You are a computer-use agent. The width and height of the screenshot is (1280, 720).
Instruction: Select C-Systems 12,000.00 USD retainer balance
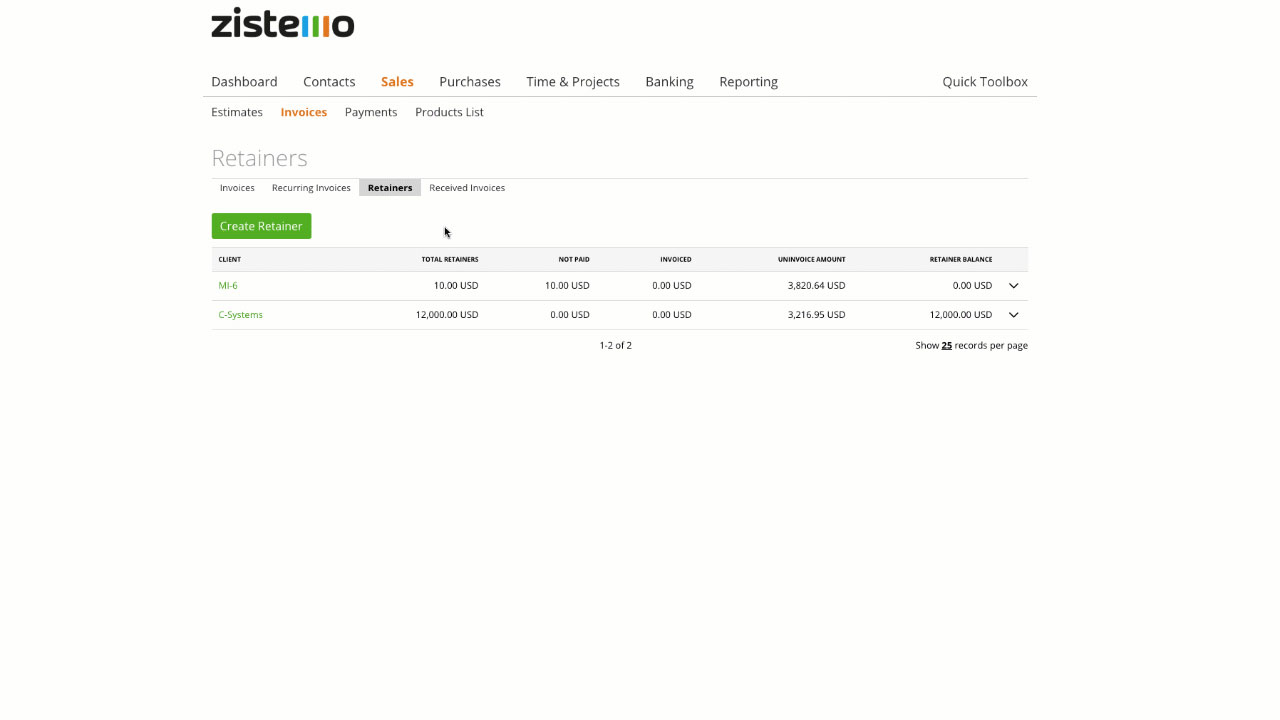[961, 315]
